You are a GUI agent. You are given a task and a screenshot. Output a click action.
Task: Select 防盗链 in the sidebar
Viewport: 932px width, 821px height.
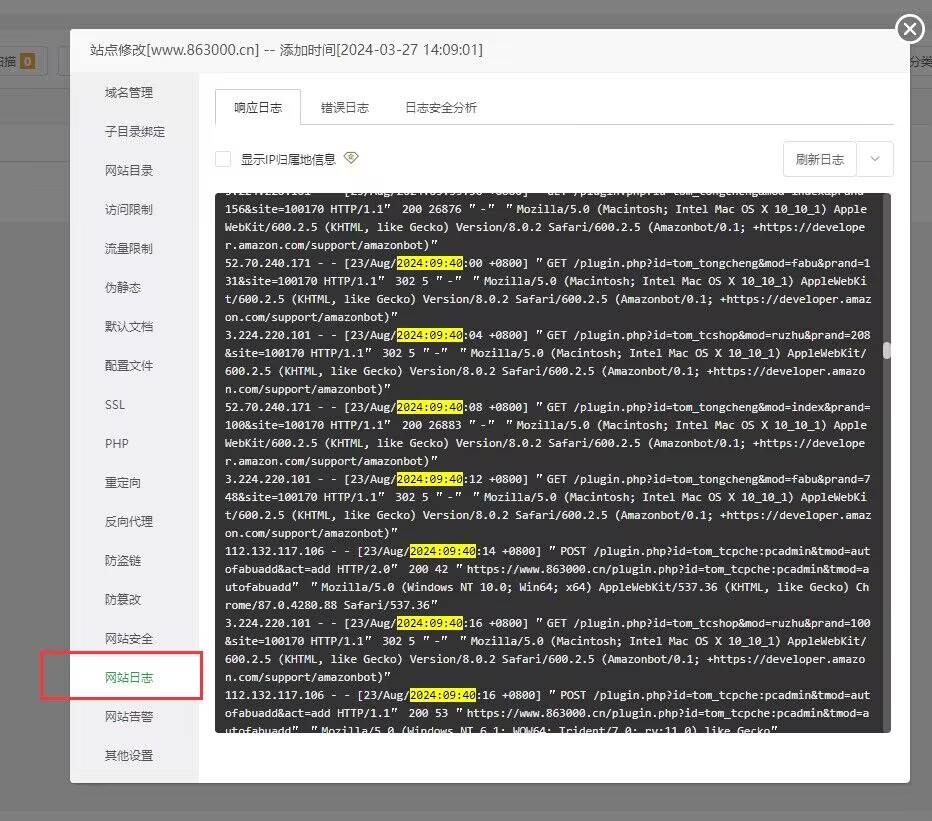pyautogui.click(x=123, y=561)
